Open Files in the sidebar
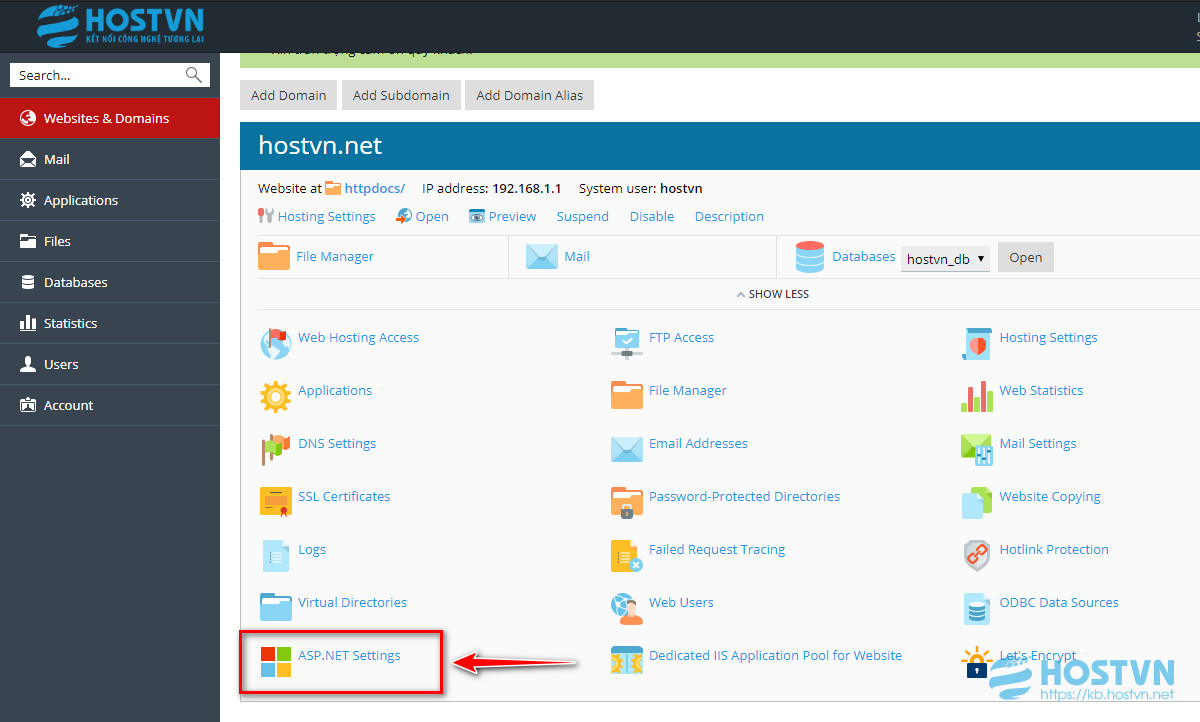Screen dimensions: 1200x722 (x=110, y=241)
